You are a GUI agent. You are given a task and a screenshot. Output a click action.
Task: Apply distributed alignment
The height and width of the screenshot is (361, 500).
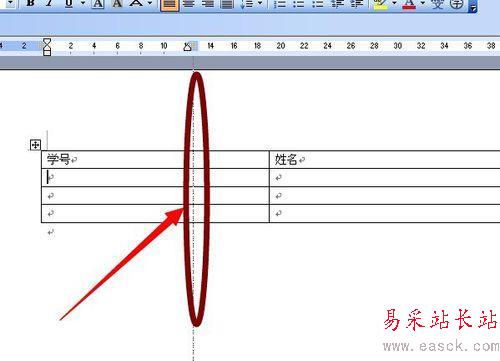[227, 3]
